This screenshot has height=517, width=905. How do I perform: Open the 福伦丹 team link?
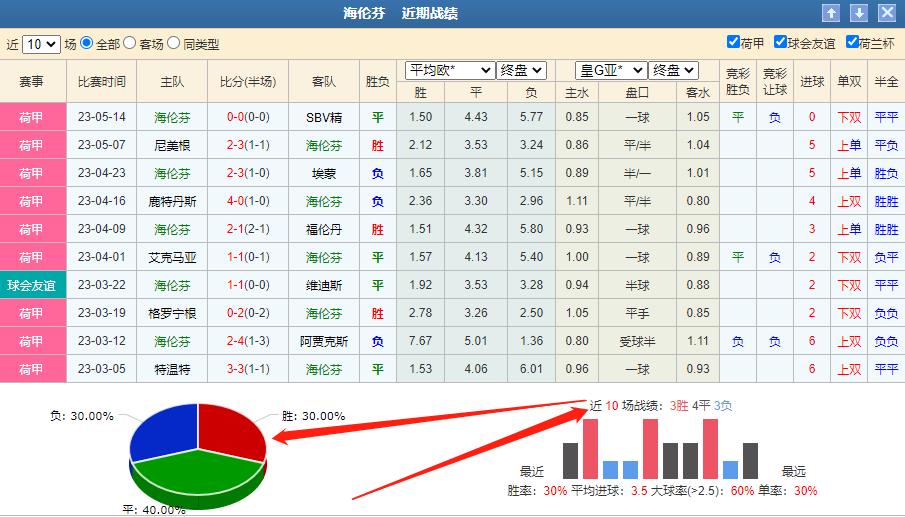[x=324, y=230]
